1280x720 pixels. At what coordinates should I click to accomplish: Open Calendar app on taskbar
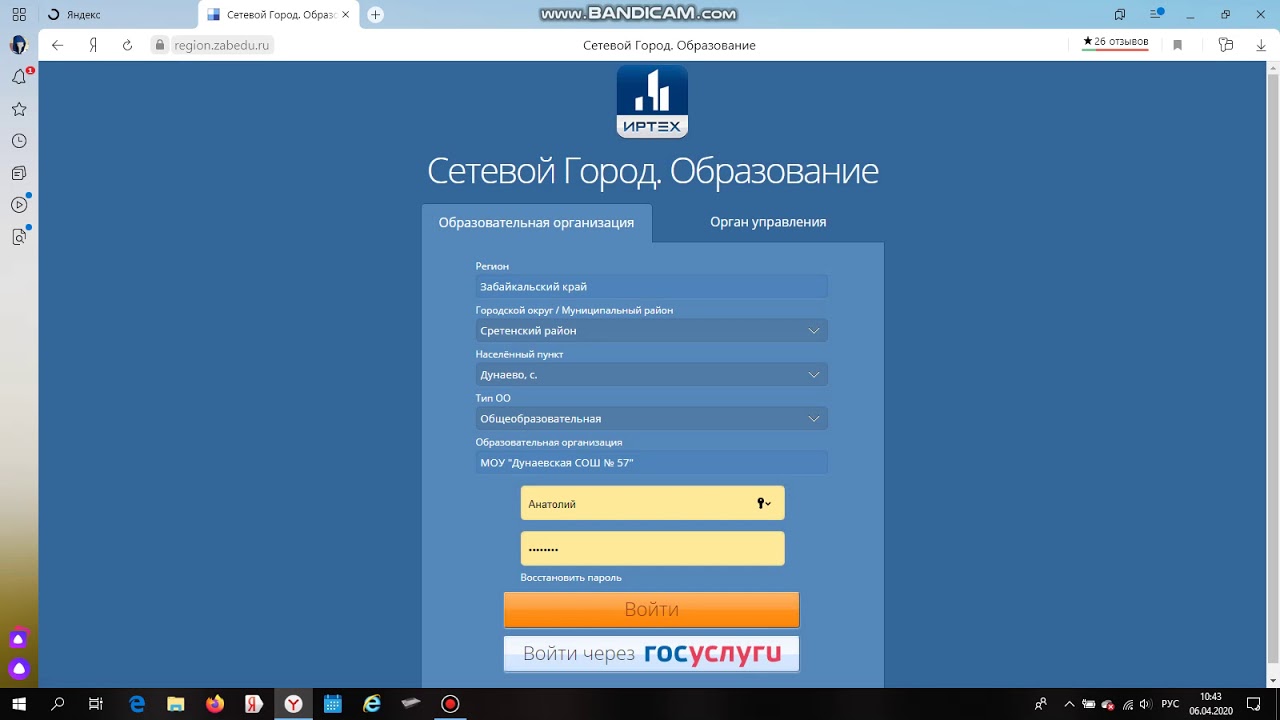click(333, 704)
